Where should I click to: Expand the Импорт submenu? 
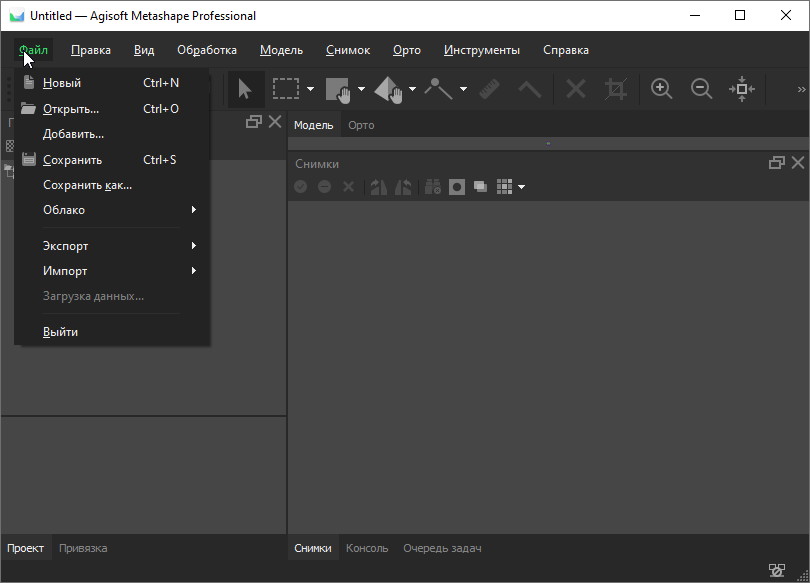[112, 271]
